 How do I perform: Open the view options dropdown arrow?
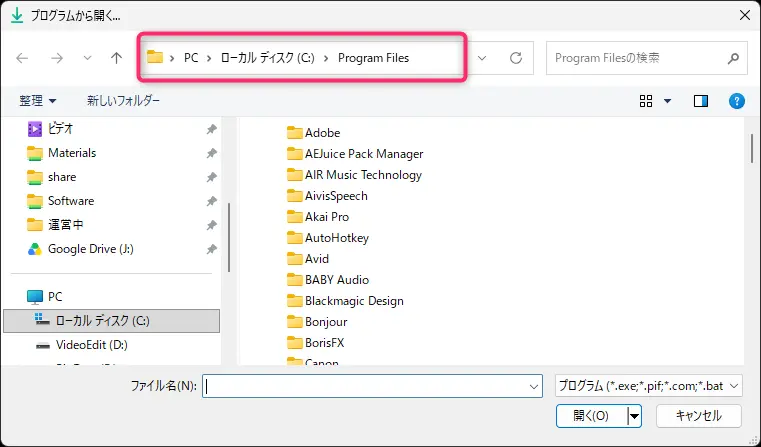point(668,101)
